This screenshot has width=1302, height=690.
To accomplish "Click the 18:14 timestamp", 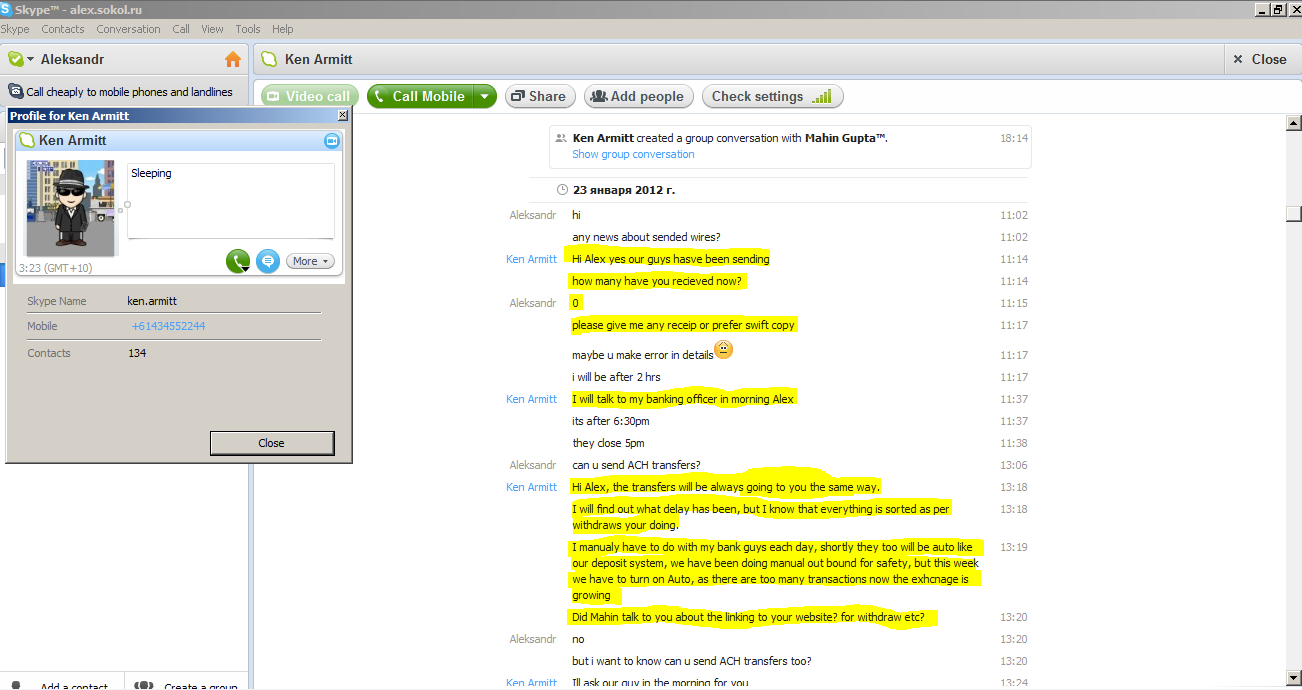I will tap(1014, 138).
